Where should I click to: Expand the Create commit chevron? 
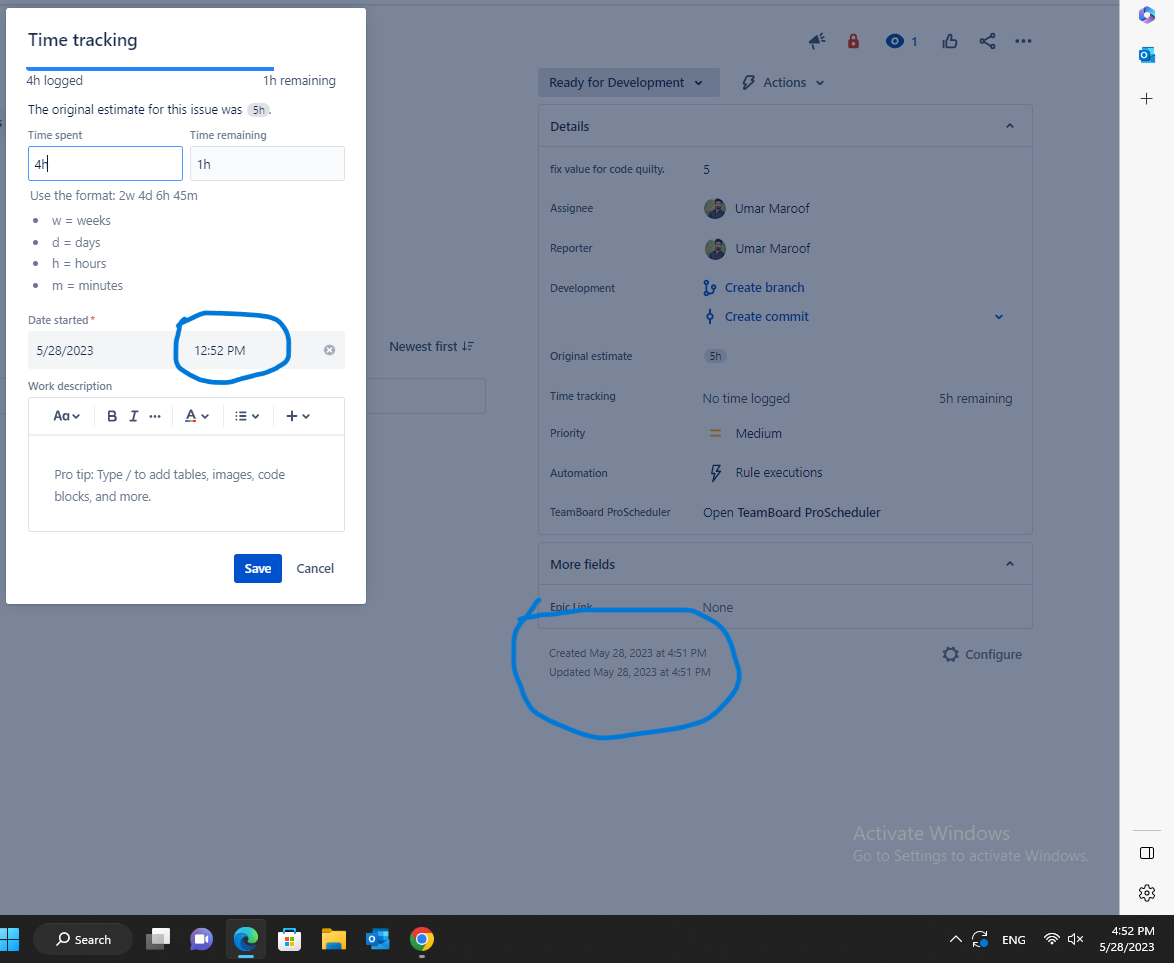click(x=998, y=316)
